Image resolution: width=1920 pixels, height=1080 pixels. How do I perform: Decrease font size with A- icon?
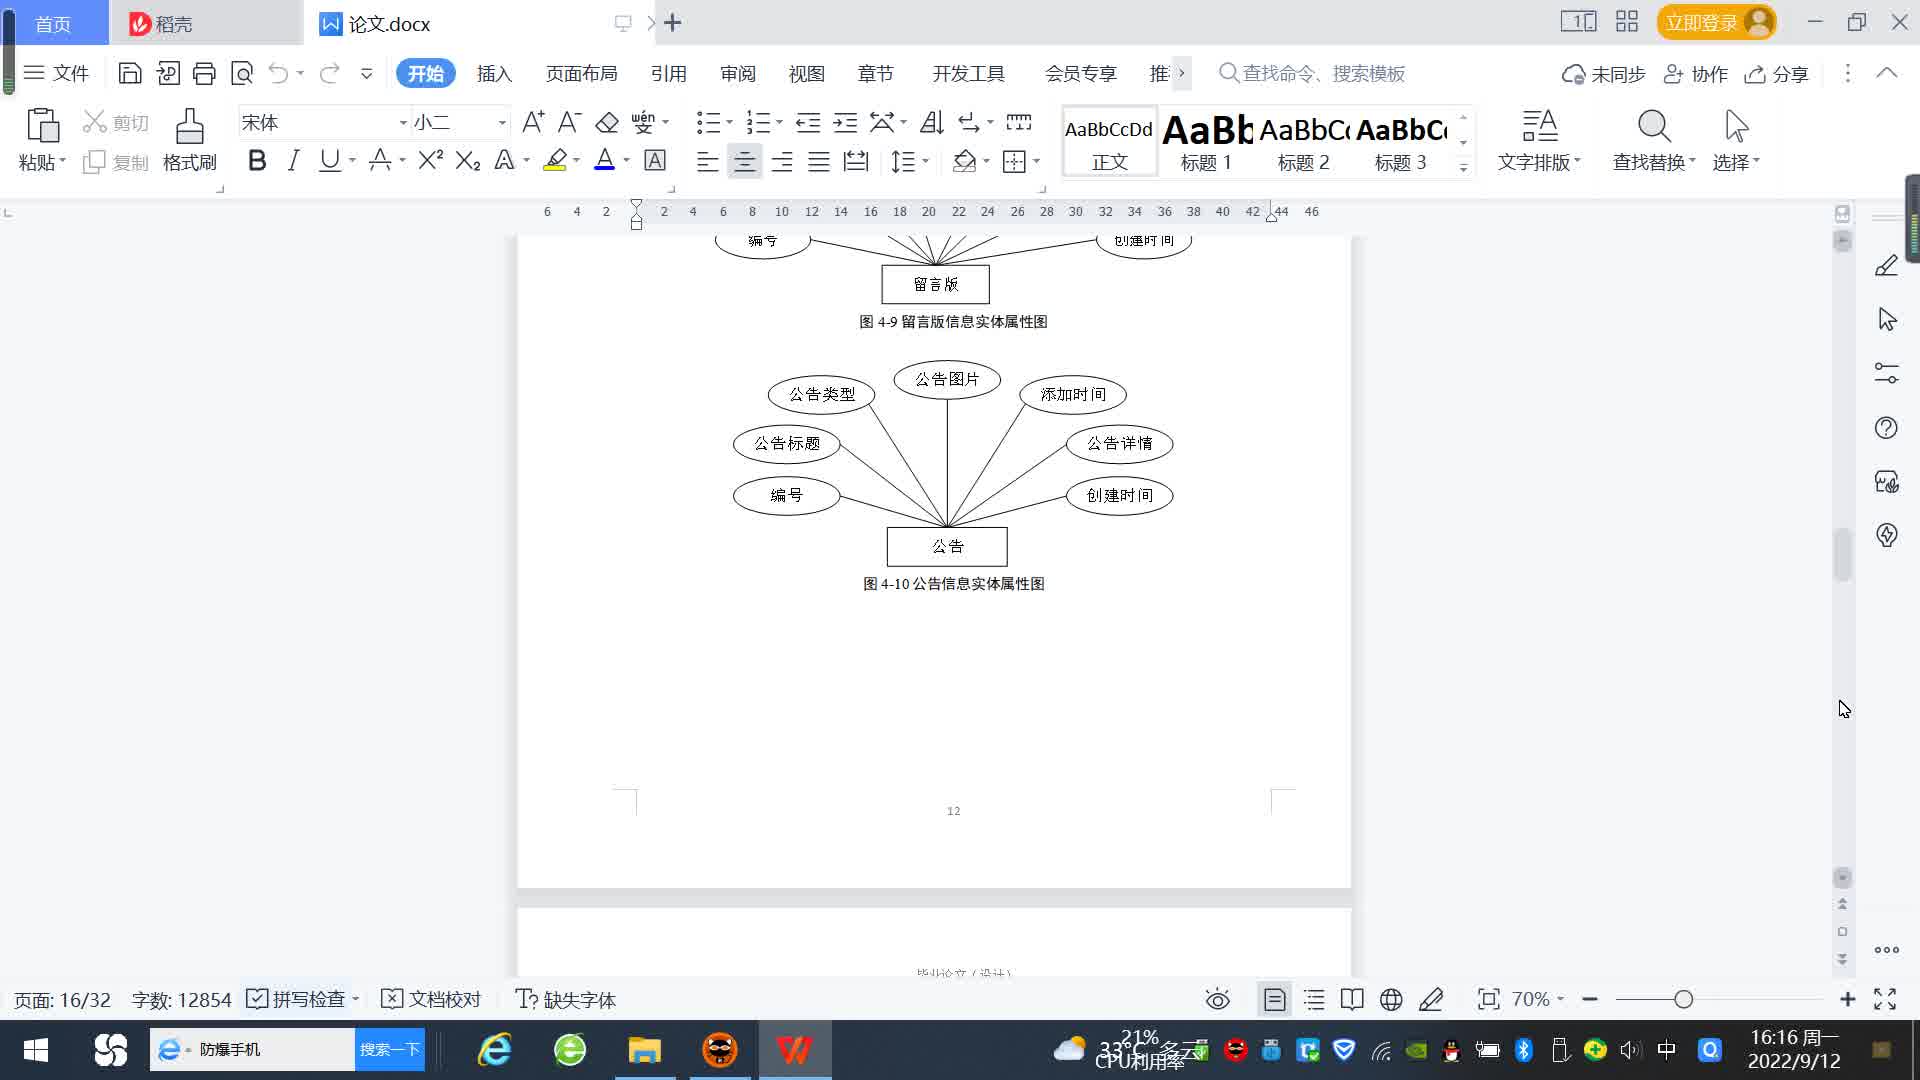click(569, 122)
